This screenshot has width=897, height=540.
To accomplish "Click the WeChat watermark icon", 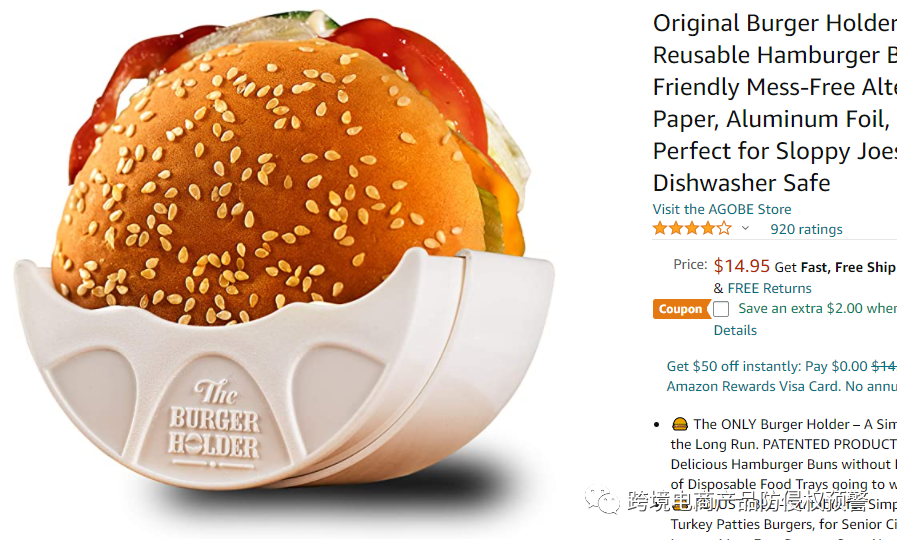I will (602, 501).
